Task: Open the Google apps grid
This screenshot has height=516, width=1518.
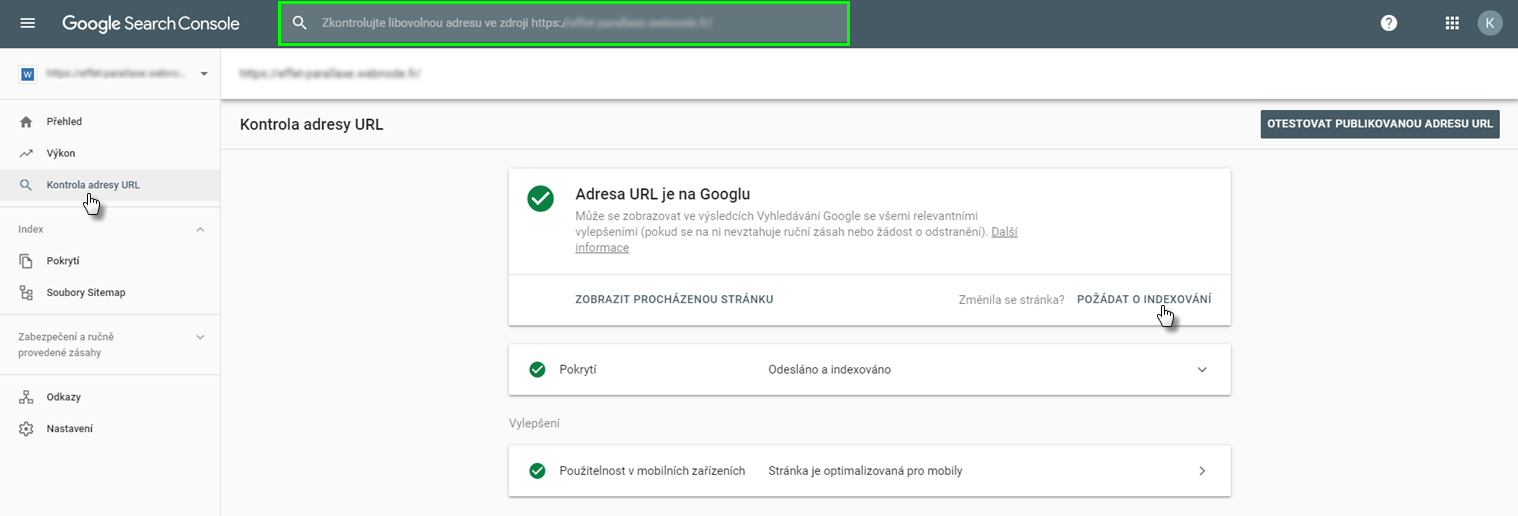Action: (x=1452, y=23)
